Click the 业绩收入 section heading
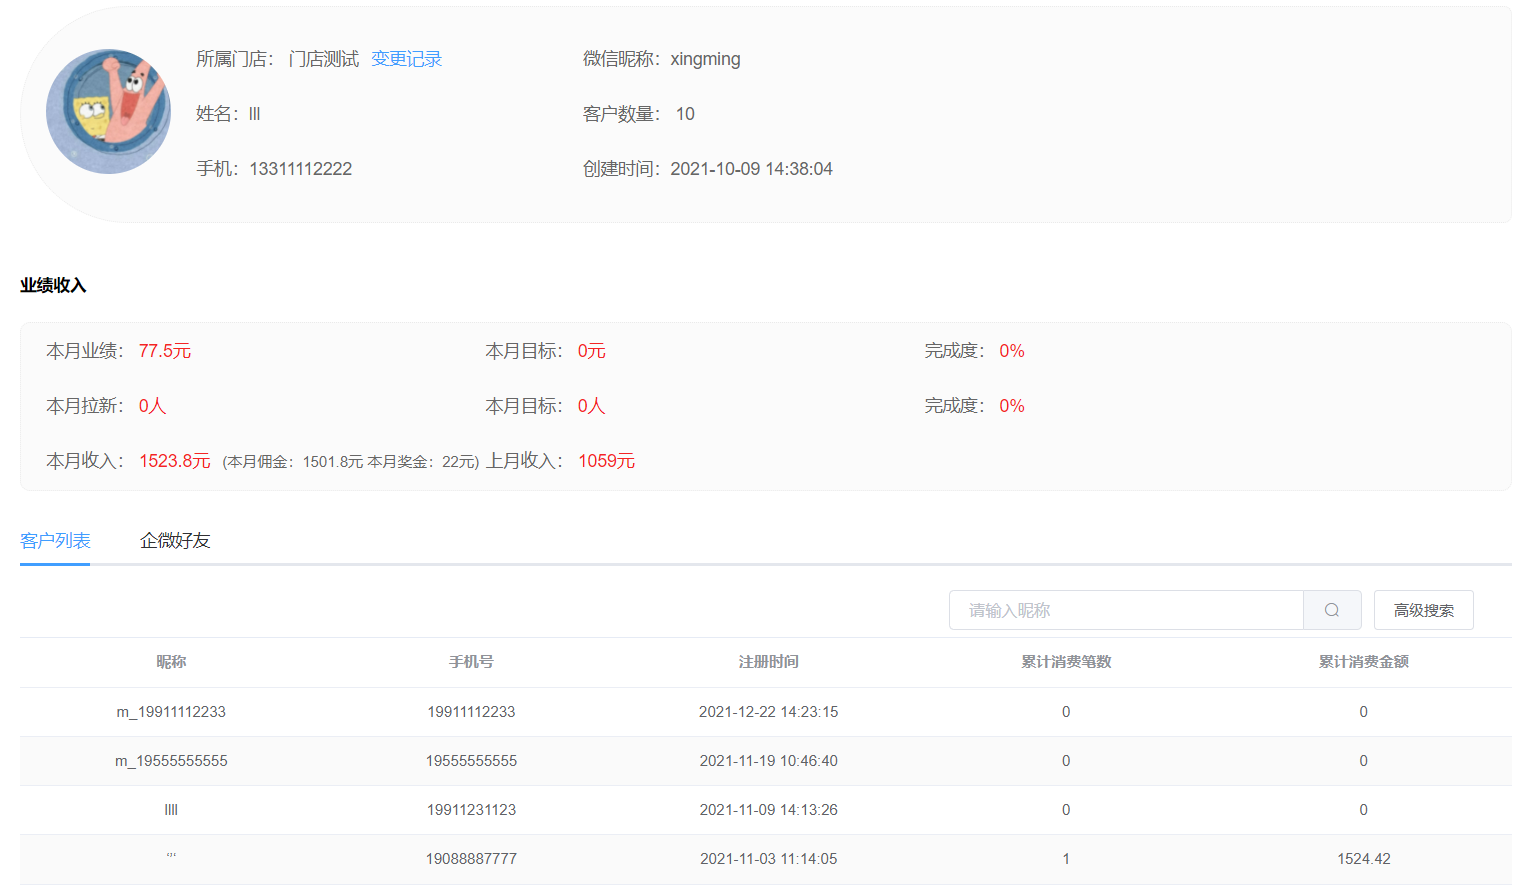Image resolution: width=1522 pixels, height=885 pixels. [53, 285]
